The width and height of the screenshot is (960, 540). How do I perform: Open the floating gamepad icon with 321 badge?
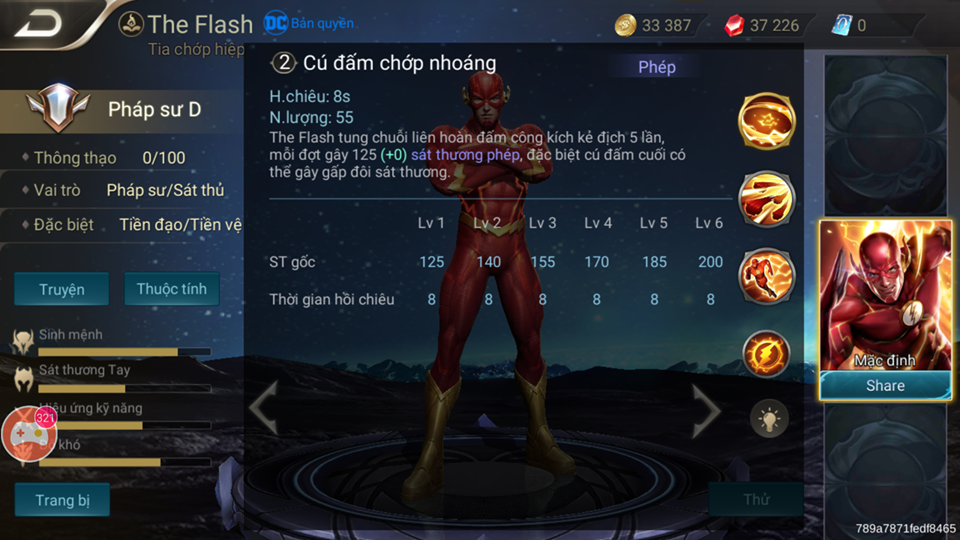pos(28,433)
